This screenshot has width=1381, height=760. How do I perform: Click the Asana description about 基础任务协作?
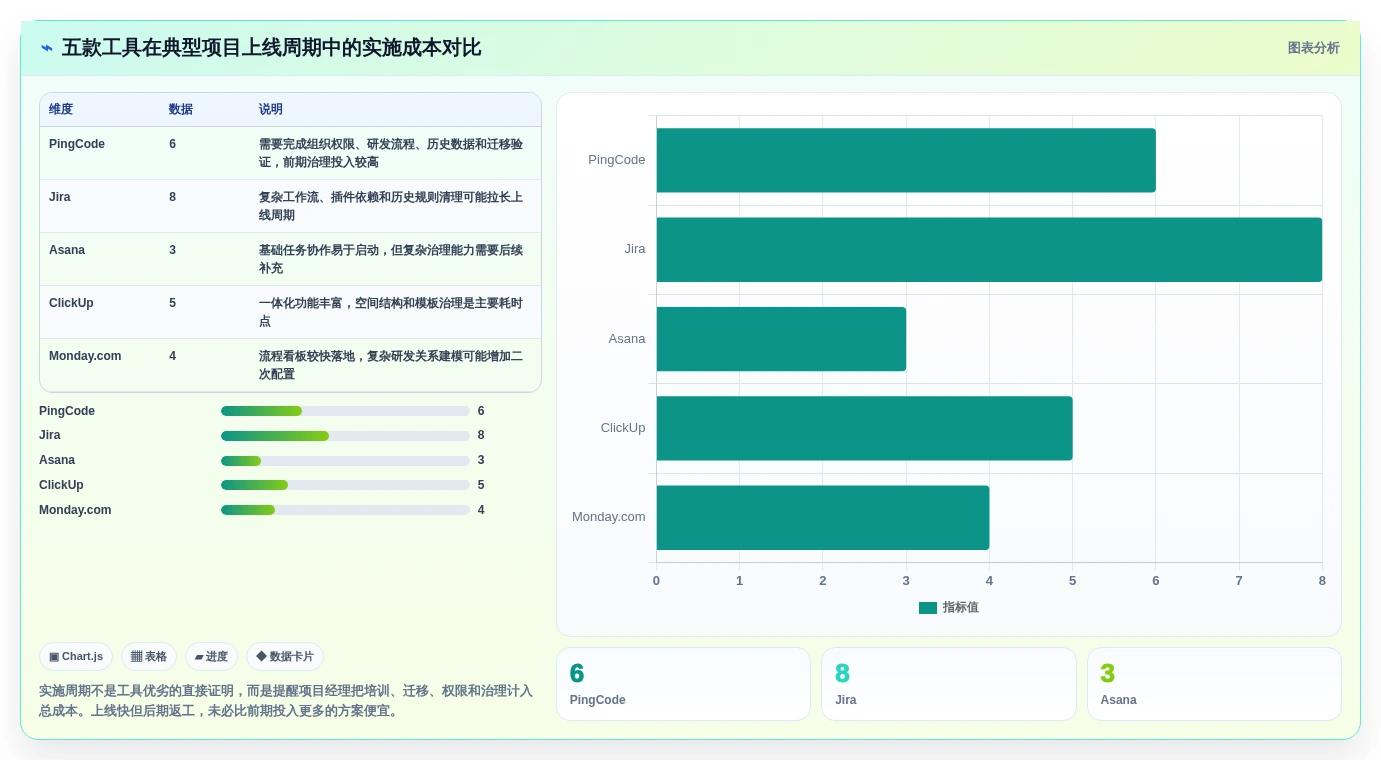click(x=391, y=259)
